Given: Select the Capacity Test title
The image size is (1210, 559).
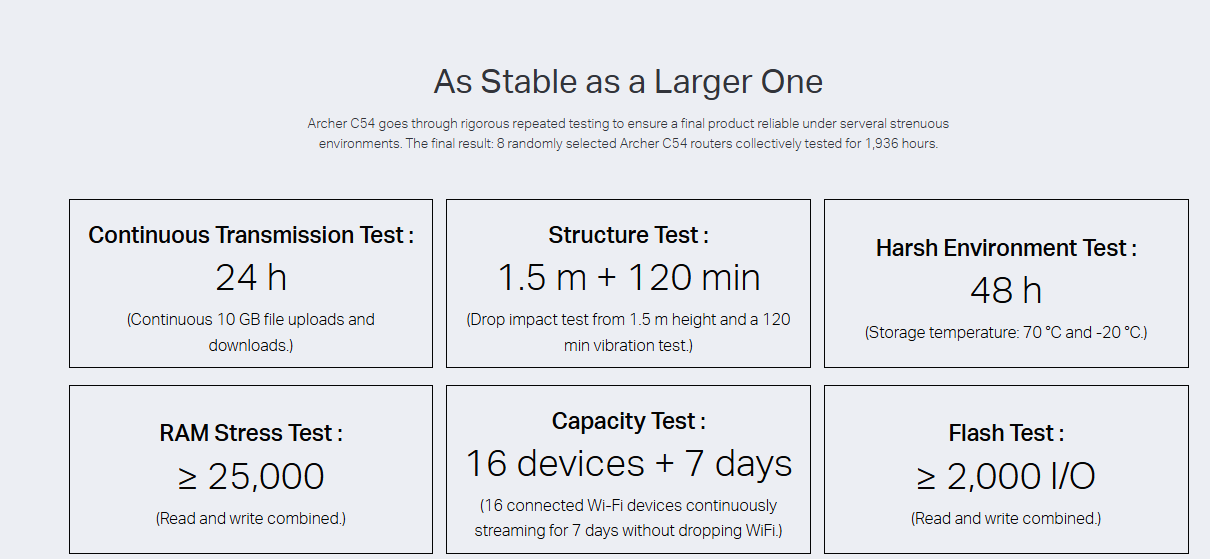Looking at the screenshot, I should click(x=628, y=421).
